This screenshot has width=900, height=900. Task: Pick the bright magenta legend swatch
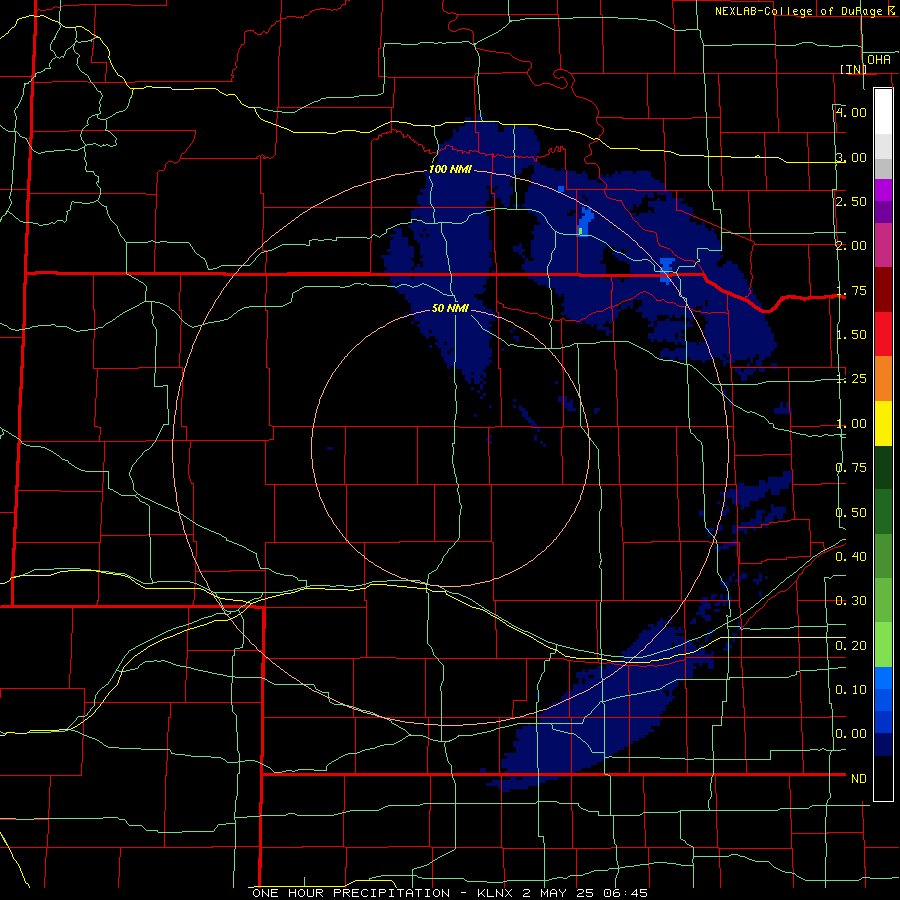883,190
